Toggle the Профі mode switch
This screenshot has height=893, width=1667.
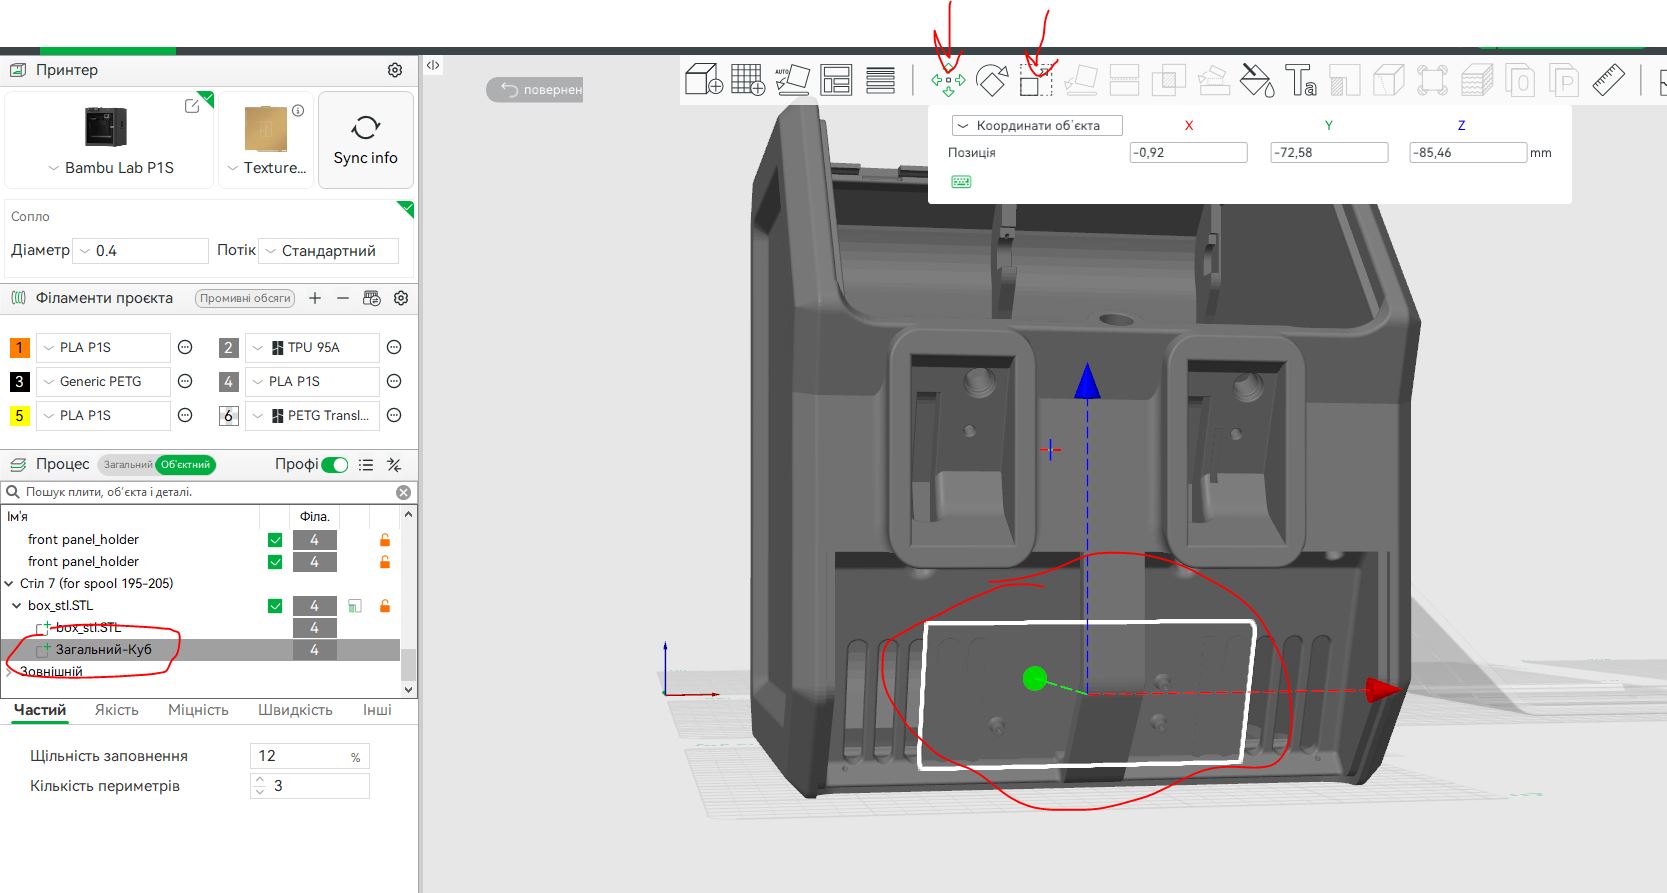tap(335, 465)
